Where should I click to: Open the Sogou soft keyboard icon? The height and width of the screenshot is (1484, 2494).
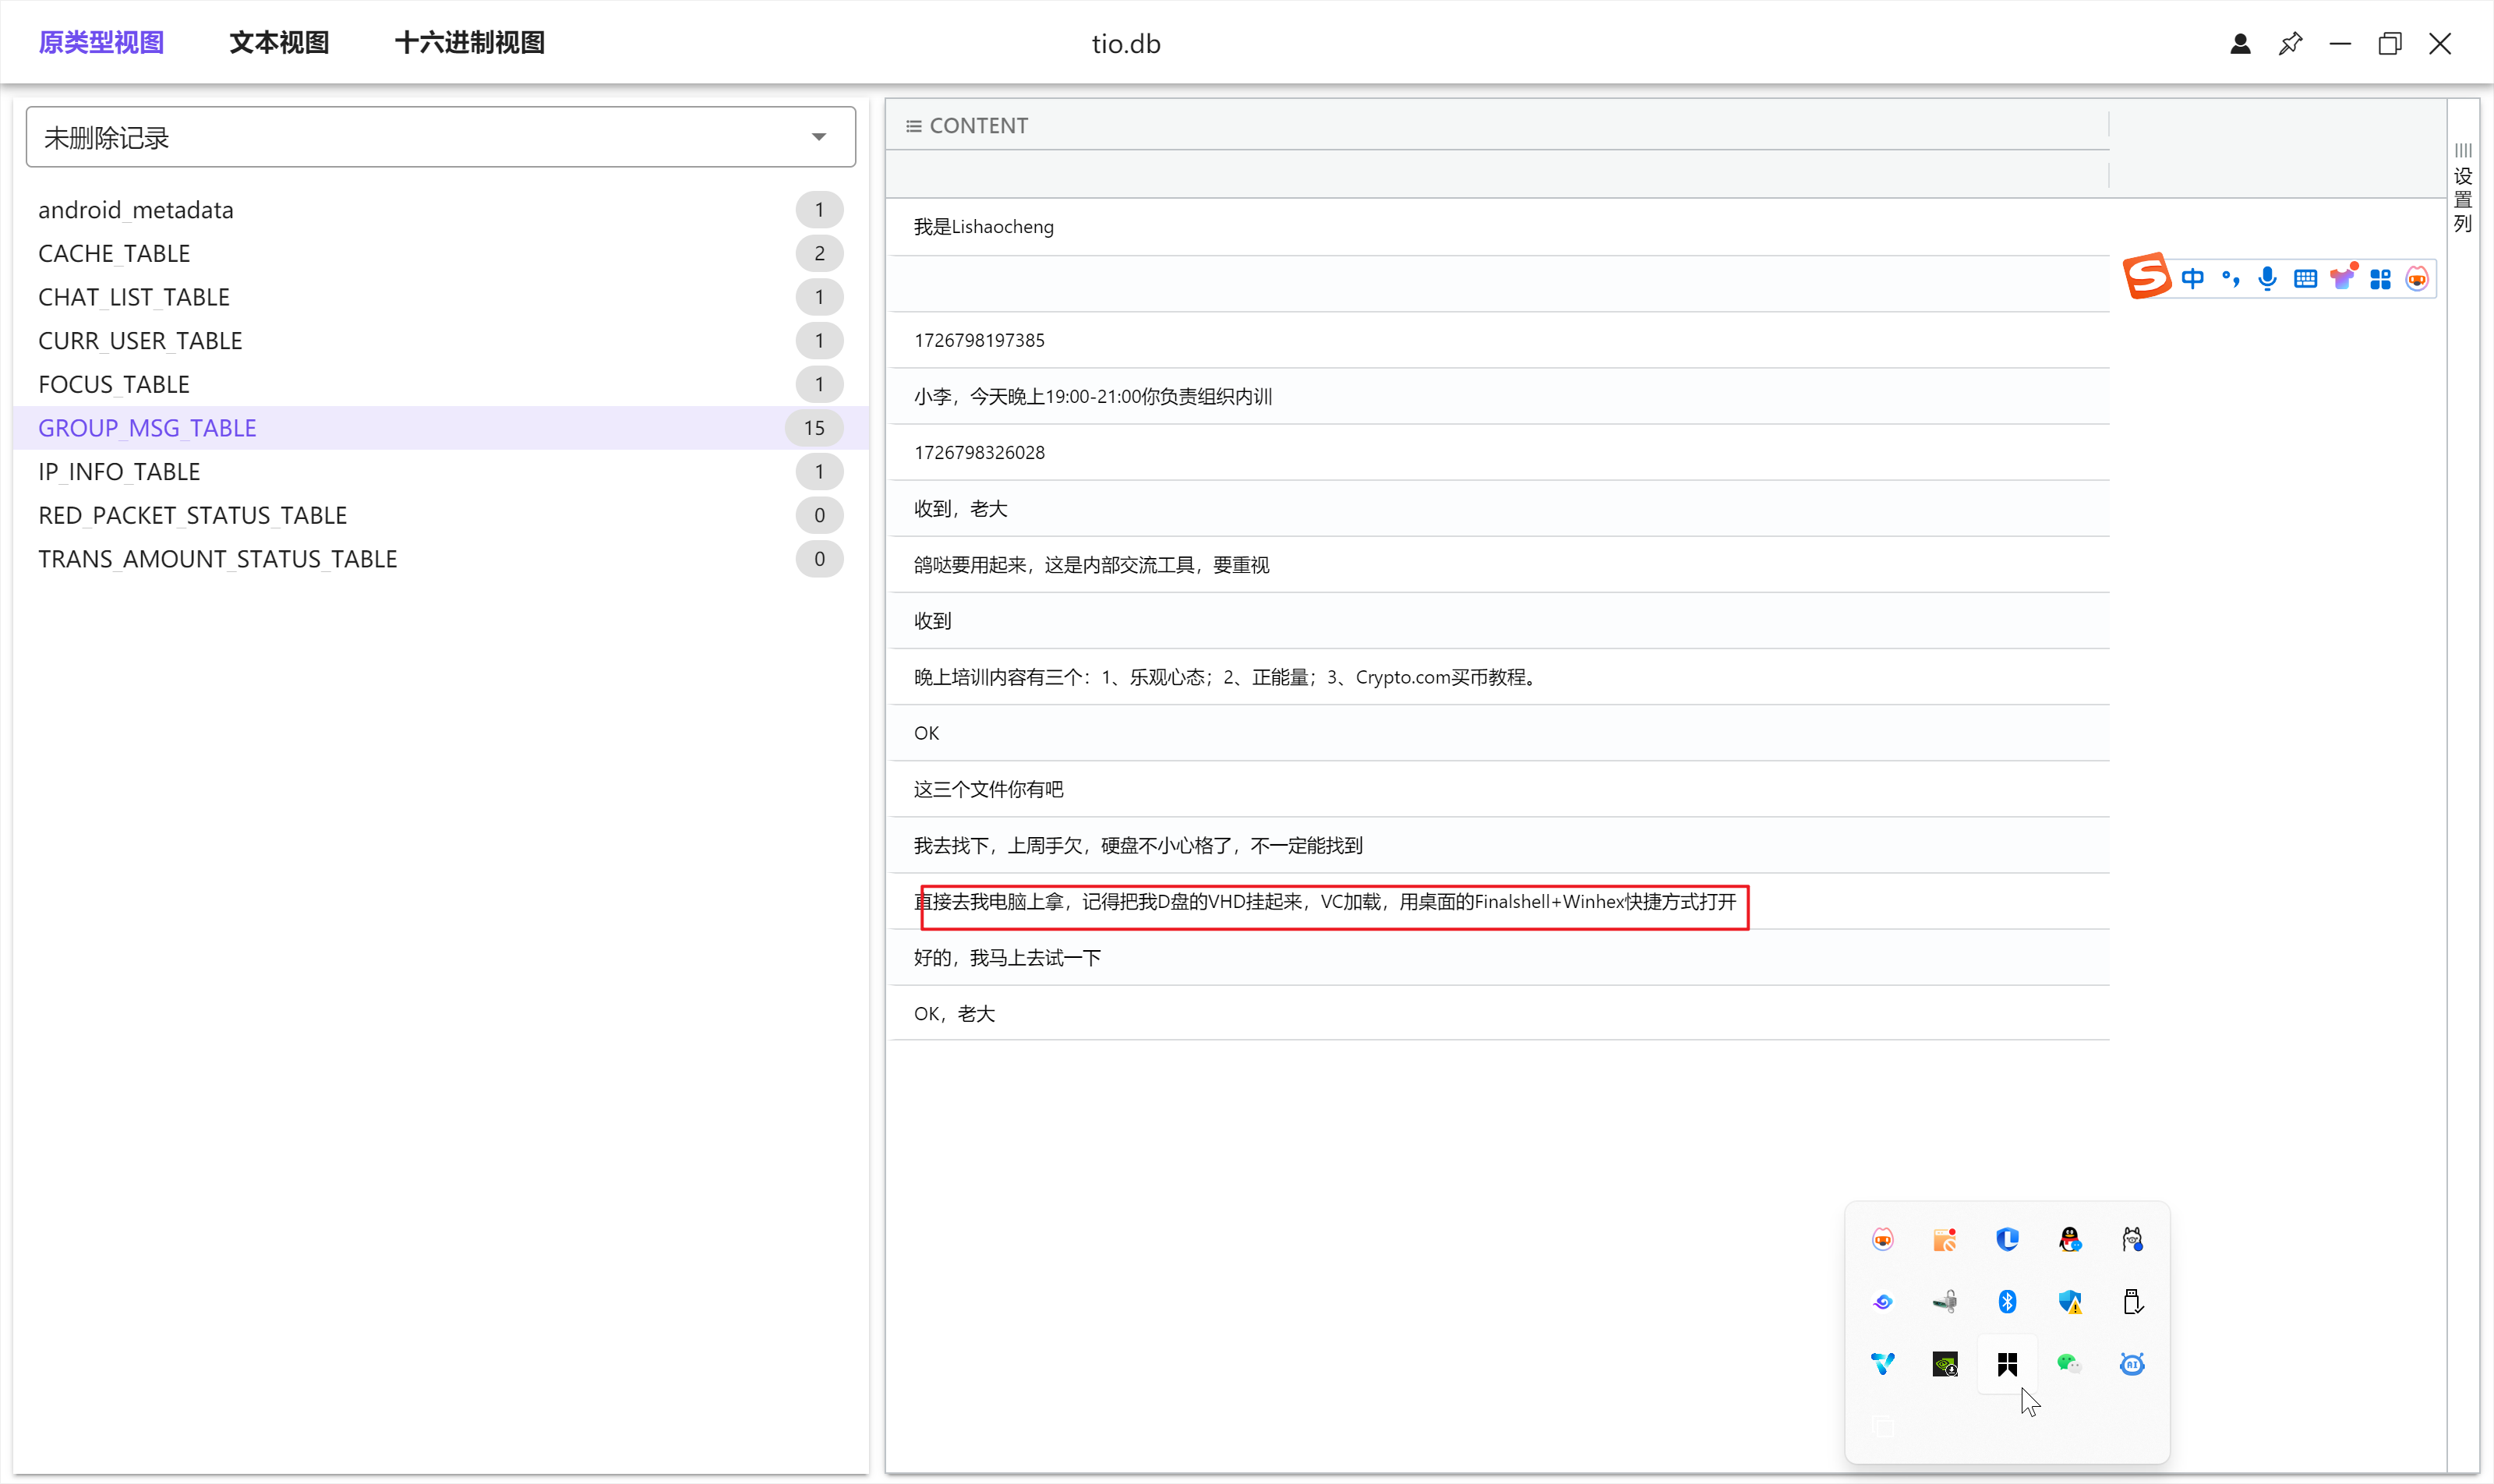[x=2305, y=279]
